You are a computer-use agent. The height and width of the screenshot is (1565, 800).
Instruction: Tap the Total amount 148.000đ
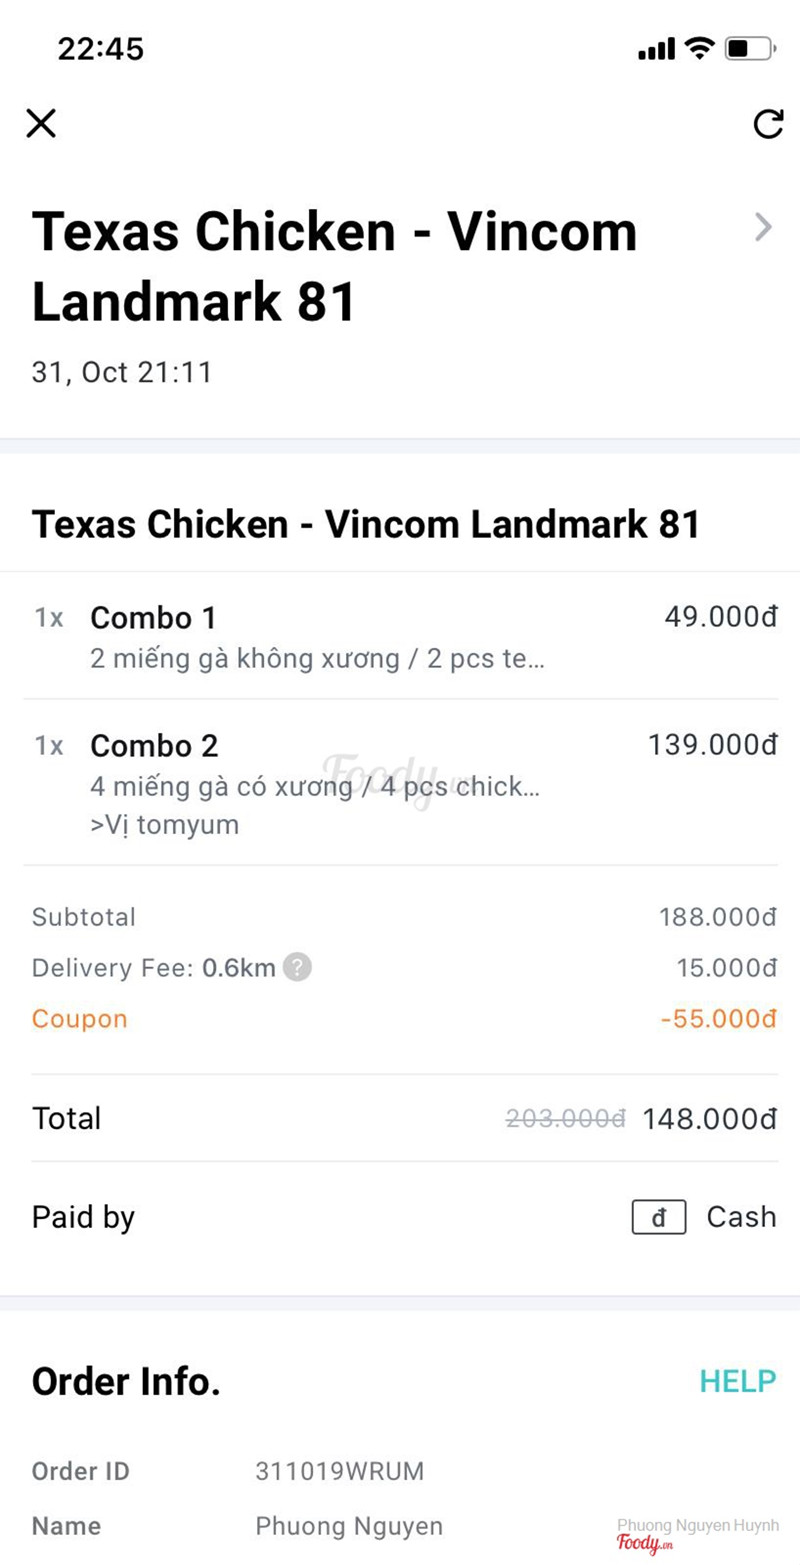click(x=709, y=1118)
